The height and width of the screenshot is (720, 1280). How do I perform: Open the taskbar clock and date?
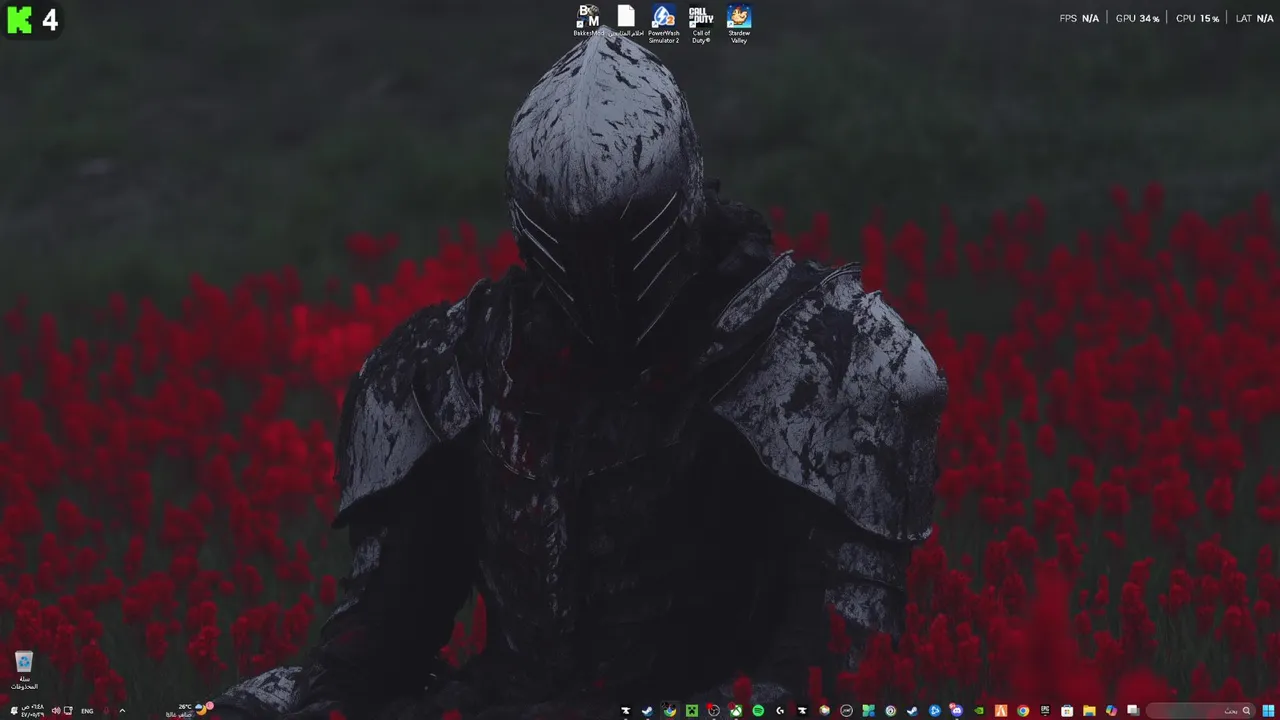pos(33,711)
